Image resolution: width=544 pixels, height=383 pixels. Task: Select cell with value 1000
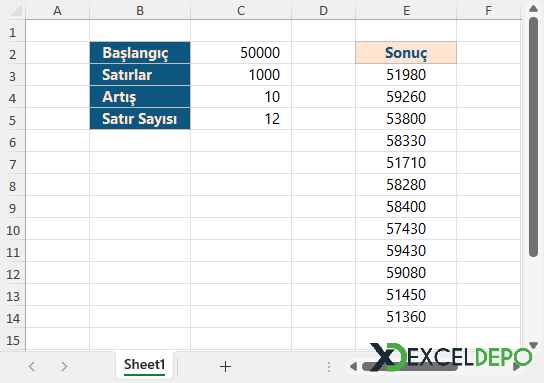pos(241,75)
